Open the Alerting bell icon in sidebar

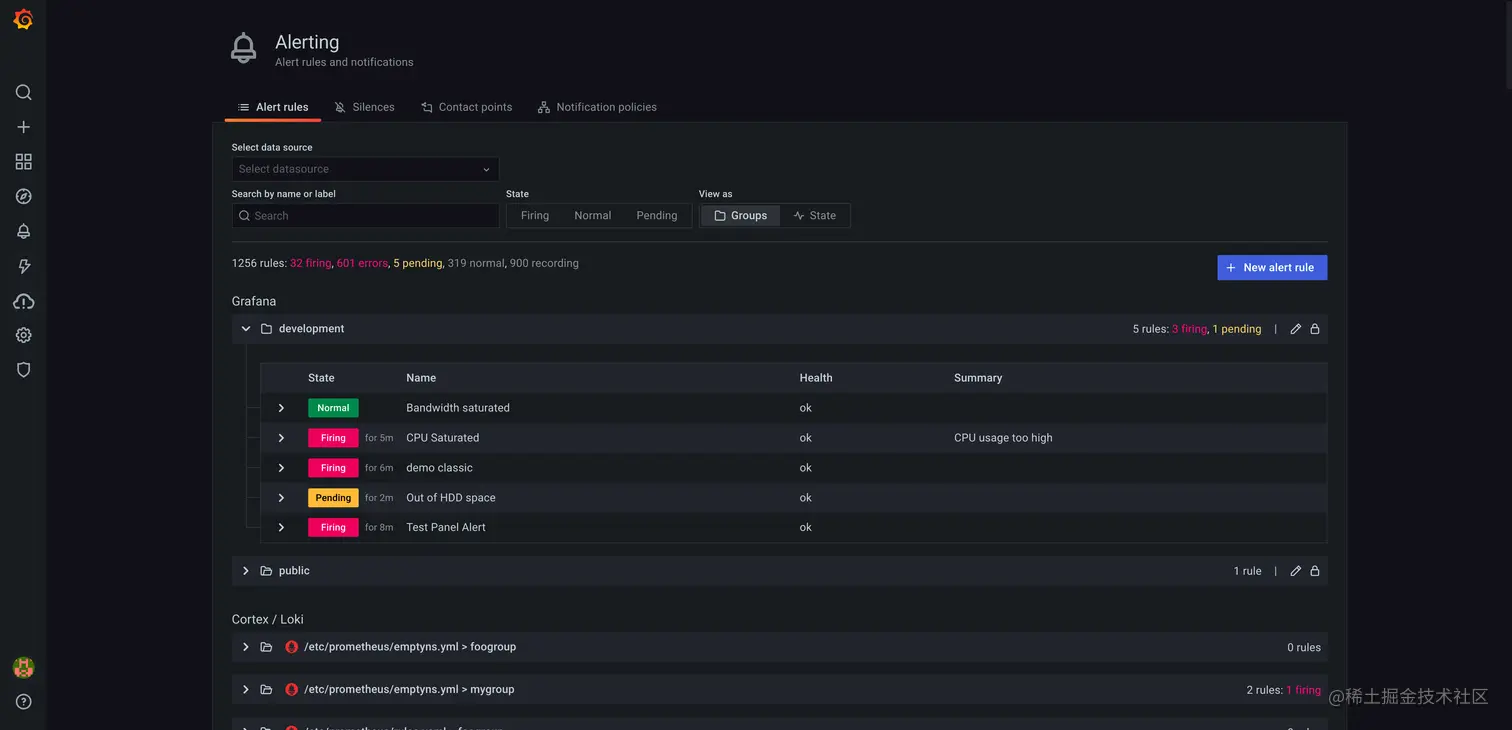tap(23, 231)
